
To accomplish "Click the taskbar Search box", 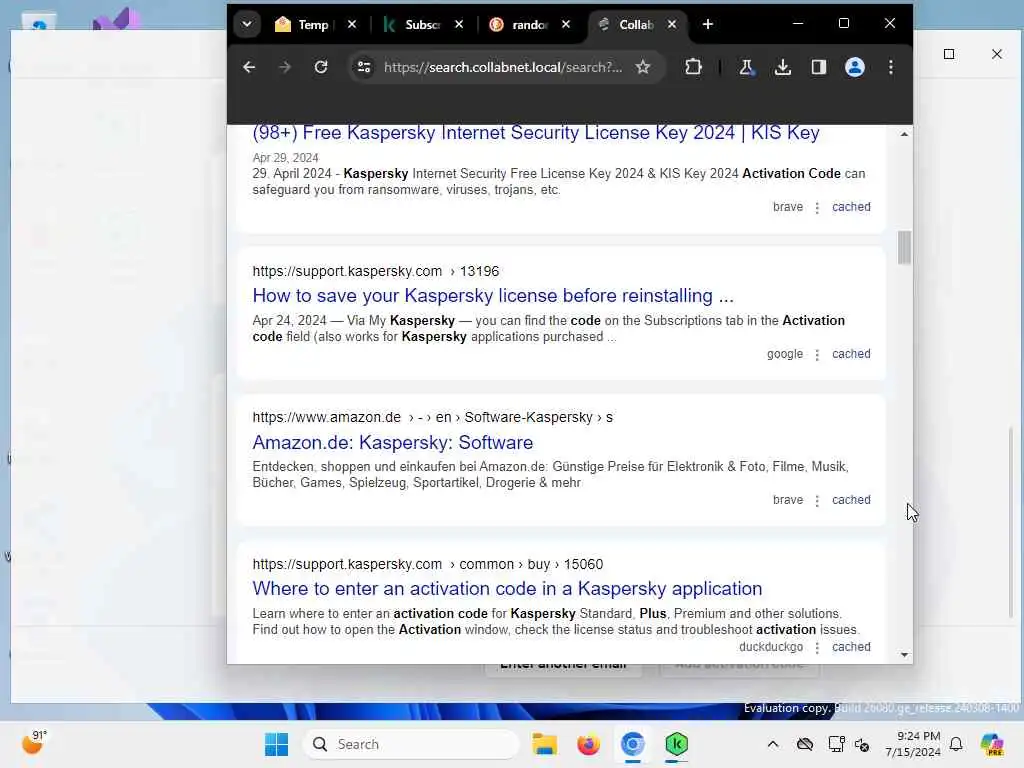I will [x=411, y=744].
